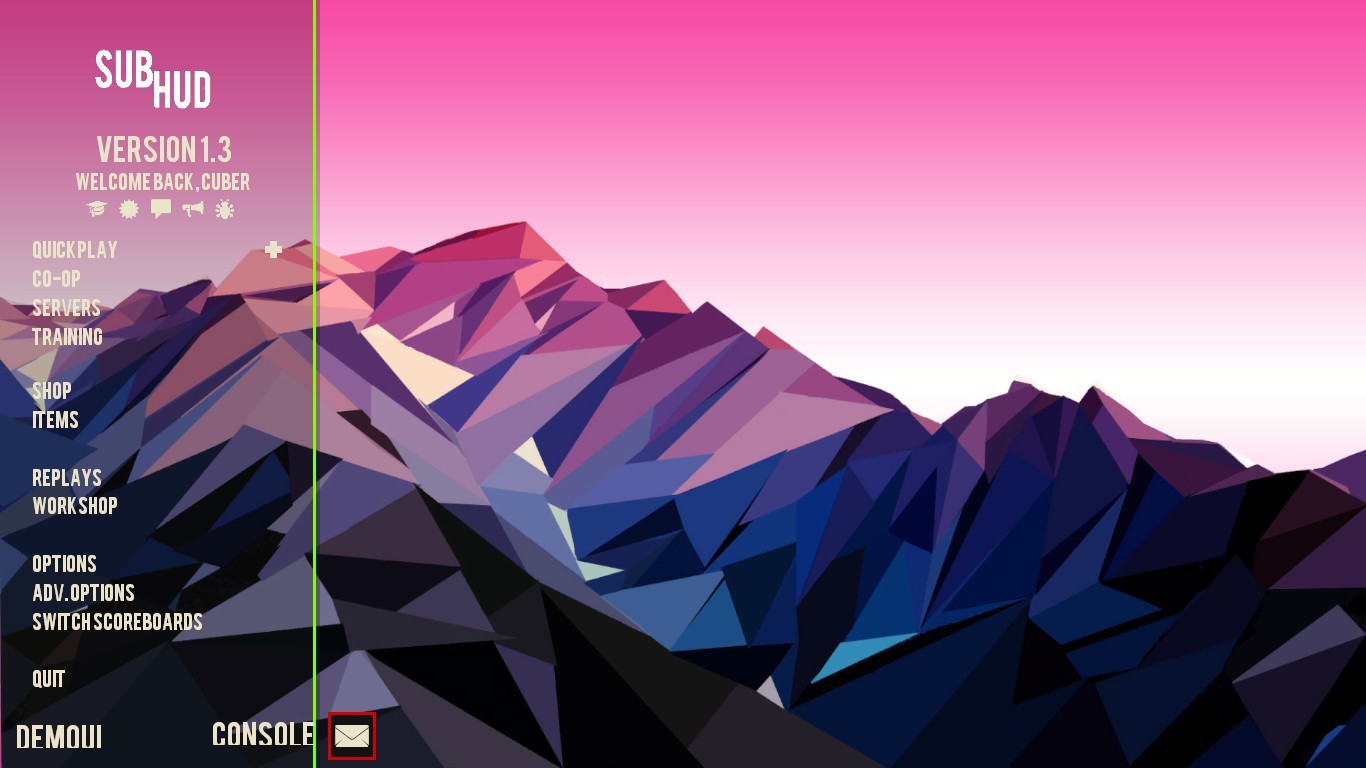1366x768 pixels.
Task: Open the speech bubble chat icon
Action: [161, 209]
